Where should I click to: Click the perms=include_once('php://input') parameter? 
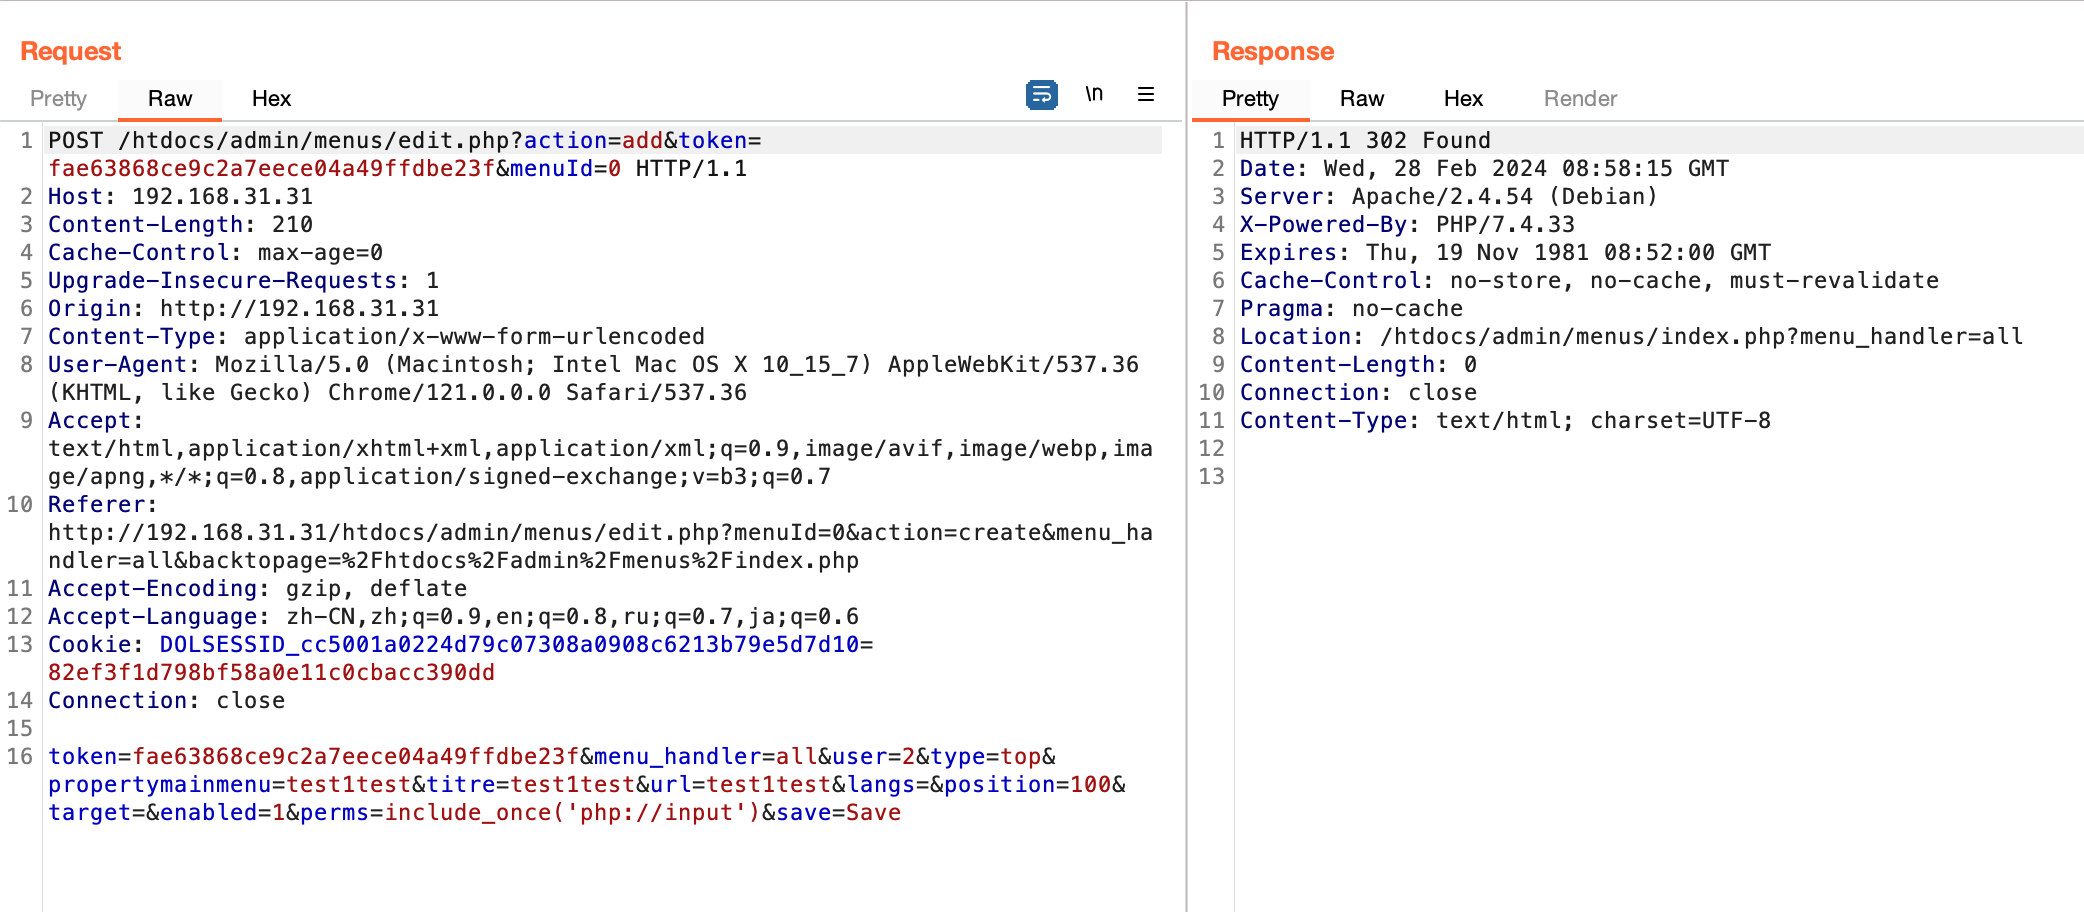click(530, 812)
